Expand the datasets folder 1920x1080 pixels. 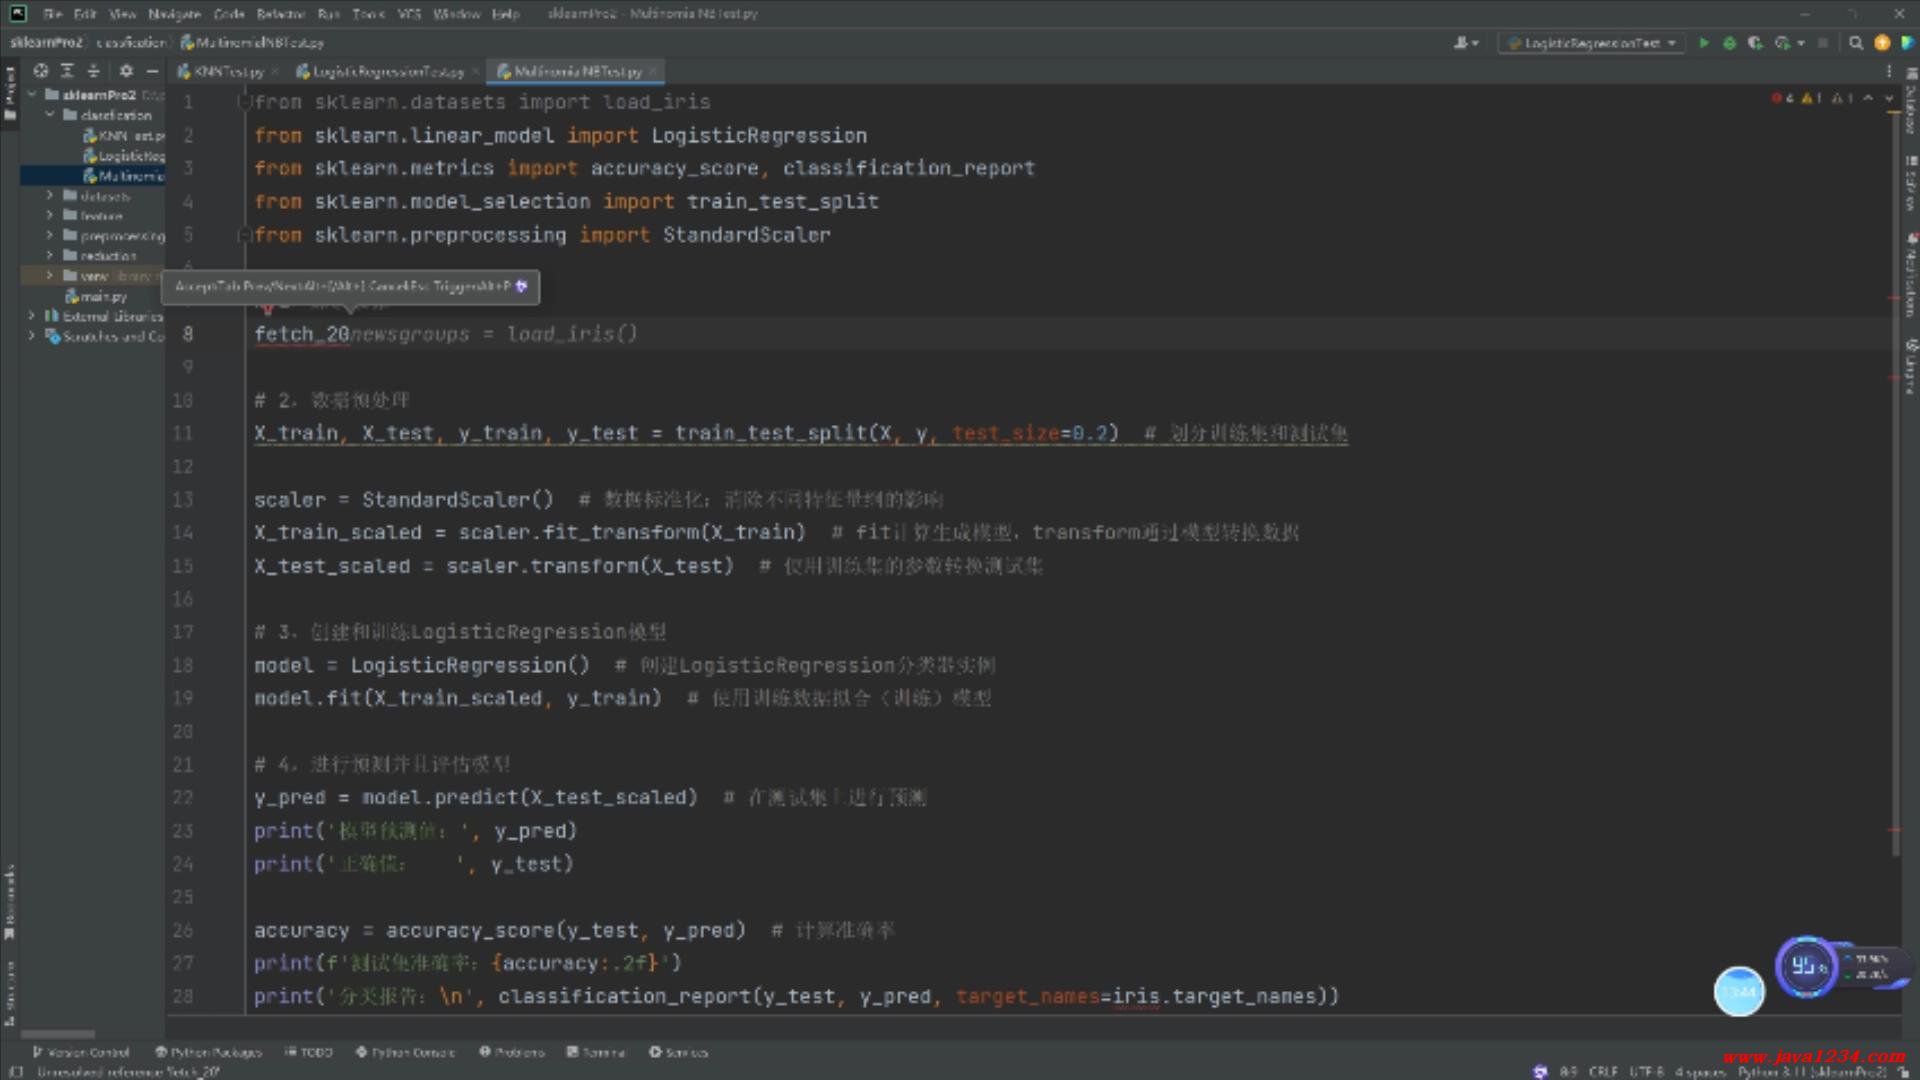coord(49,196)
